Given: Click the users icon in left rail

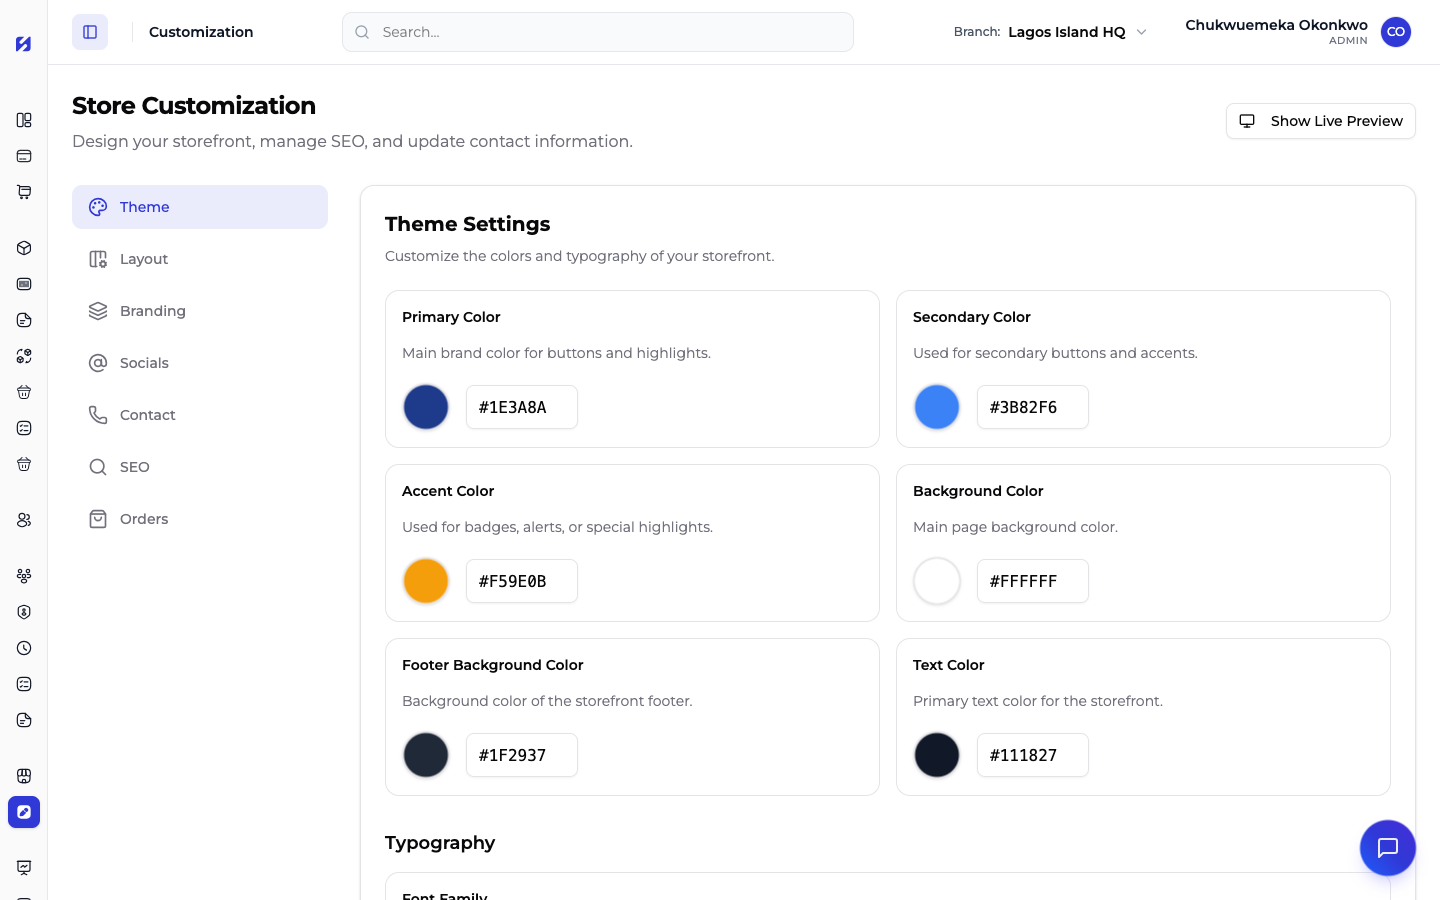Looking at the screenshot, I should click(x=24, y=520).
